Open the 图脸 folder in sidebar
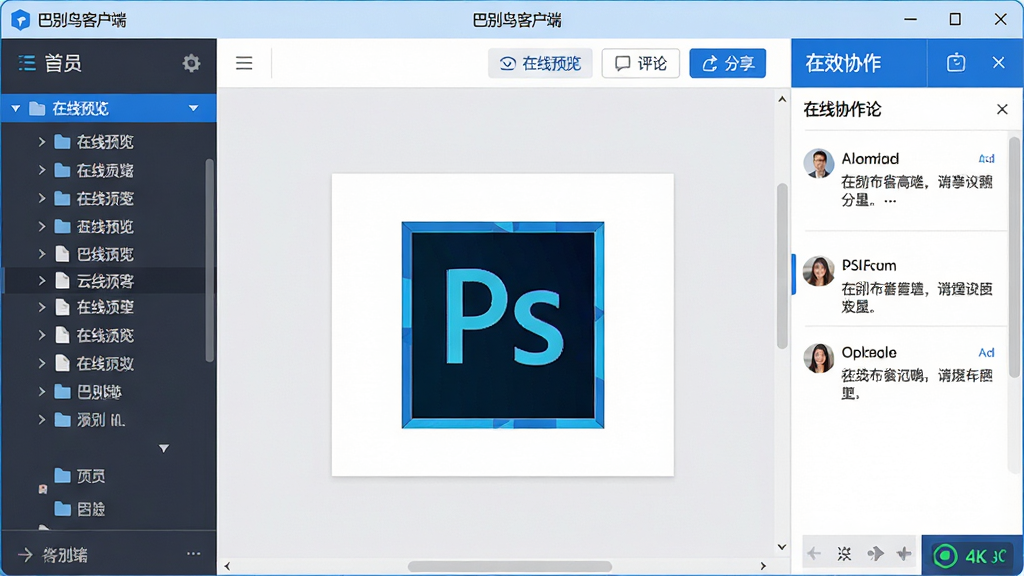 point(80,509)
